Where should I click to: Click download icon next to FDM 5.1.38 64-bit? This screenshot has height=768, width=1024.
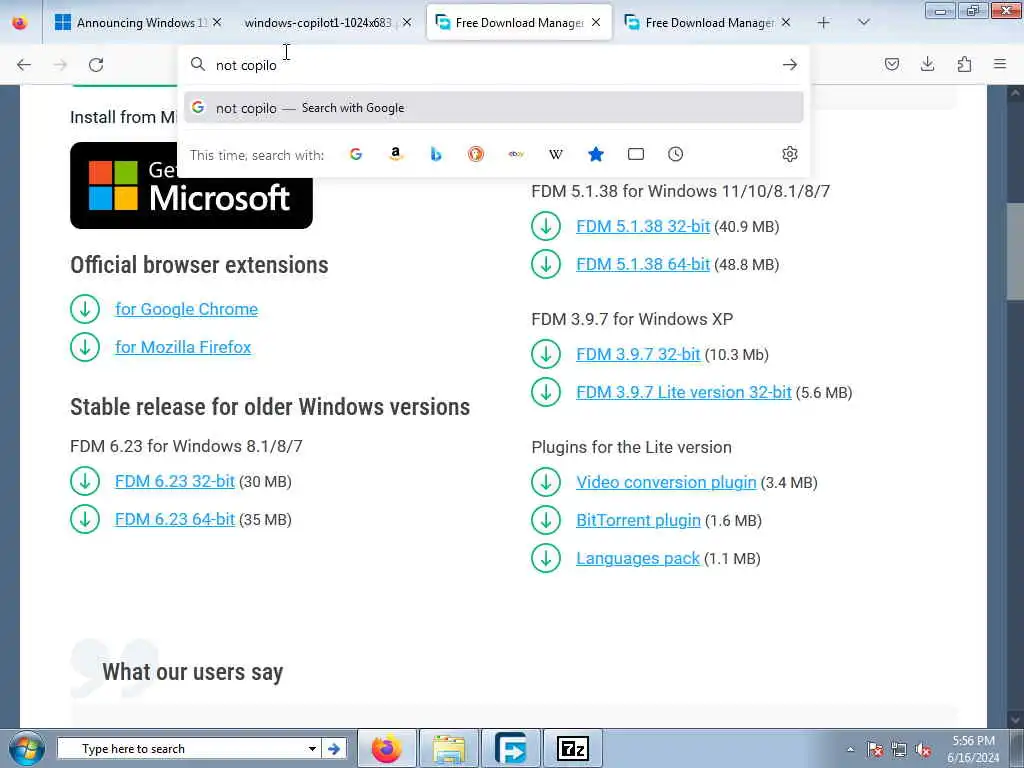tap(546, 264)
